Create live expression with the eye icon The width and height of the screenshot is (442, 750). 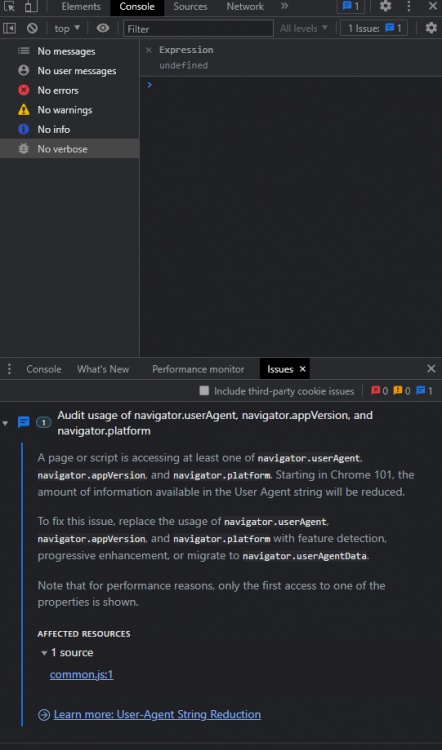coord(103,28)
